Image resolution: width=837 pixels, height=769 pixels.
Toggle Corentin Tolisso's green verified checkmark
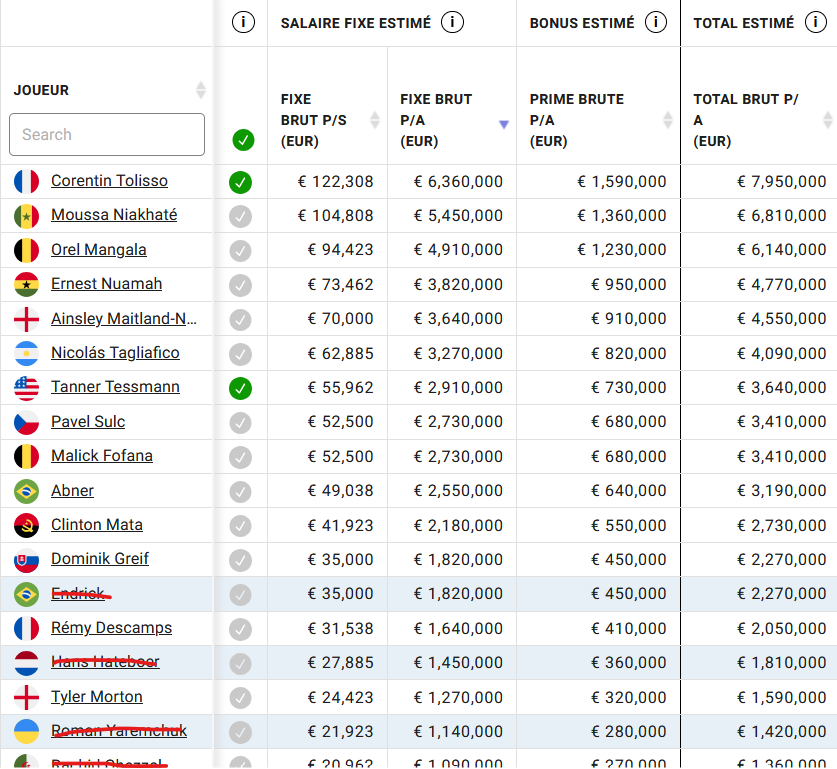[x=240, y=183]
